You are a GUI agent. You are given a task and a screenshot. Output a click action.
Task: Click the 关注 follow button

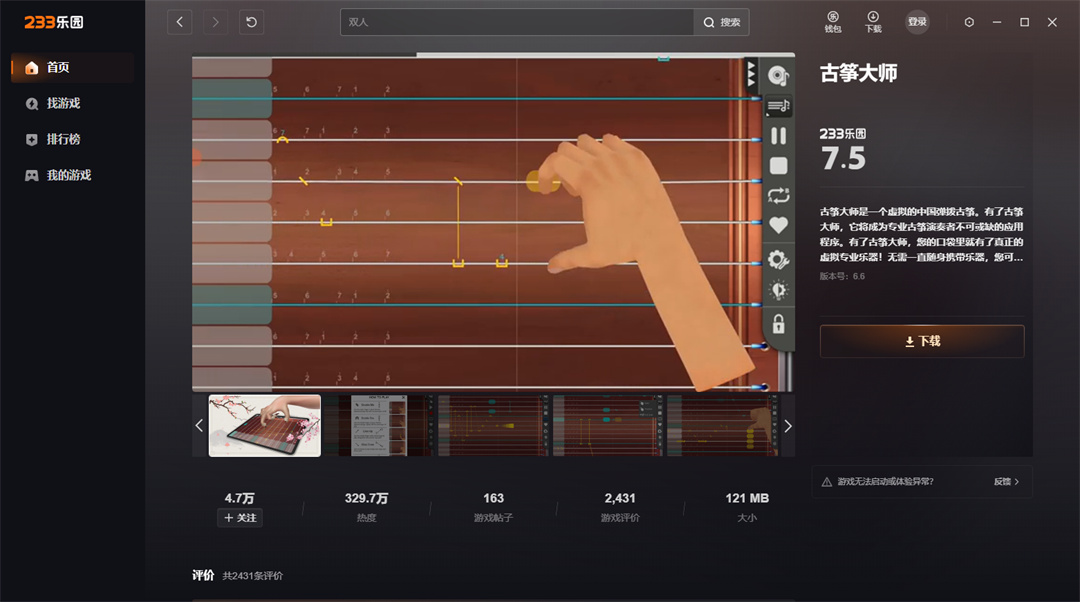tap(240, 518)
